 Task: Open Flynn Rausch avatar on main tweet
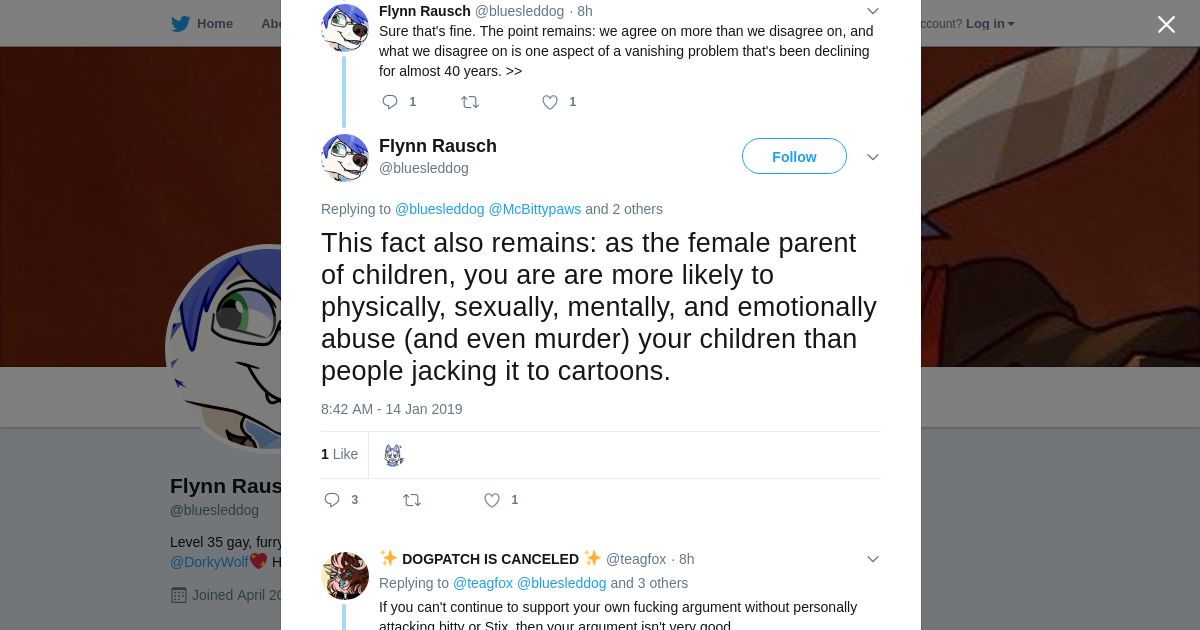click(345, 158)
